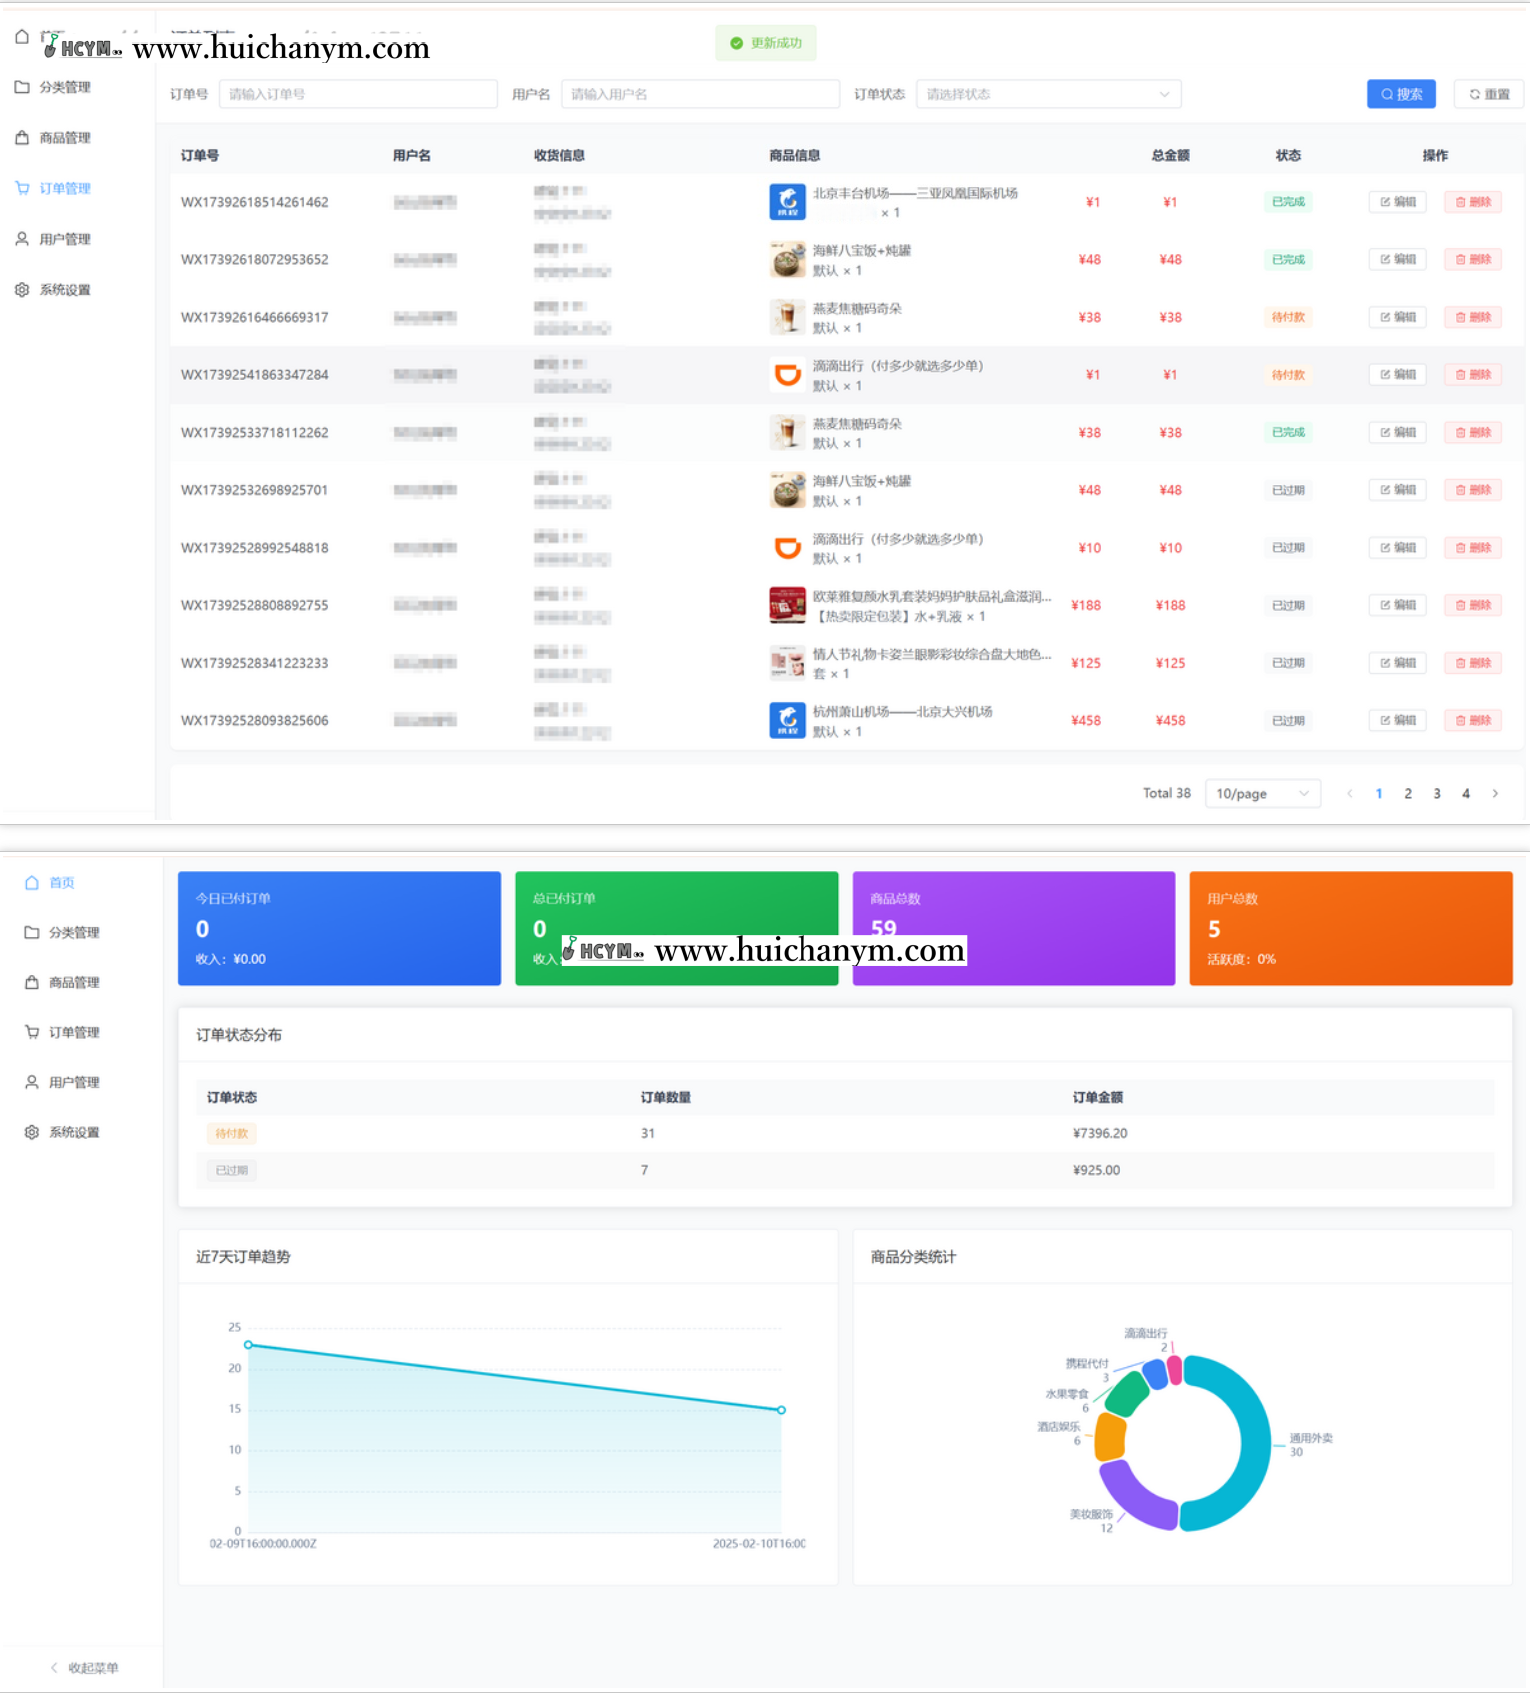Screen dimensions: 1530x1693
Task: Go to next page with right chevron
Action: [x=1495, y=793]
